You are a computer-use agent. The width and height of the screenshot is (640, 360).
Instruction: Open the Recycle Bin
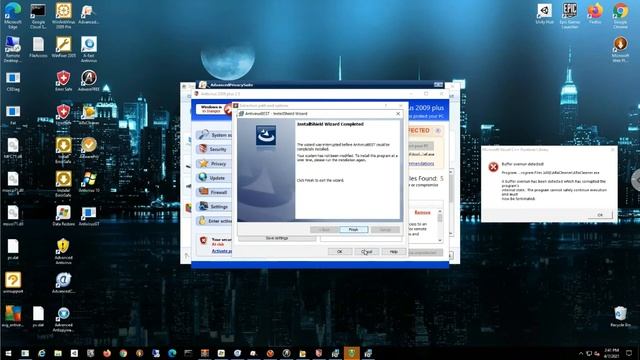pos(620,317)
